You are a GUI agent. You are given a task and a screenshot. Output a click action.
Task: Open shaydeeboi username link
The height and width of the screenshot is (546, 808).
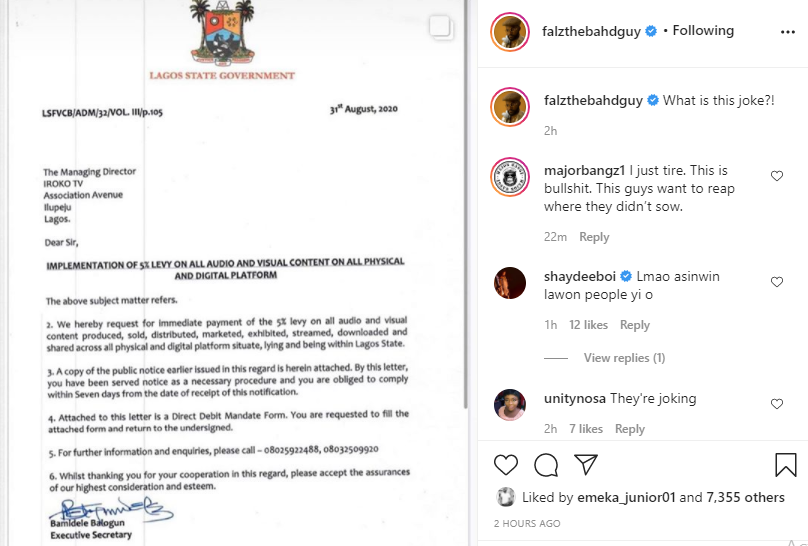tap(580, 276)
